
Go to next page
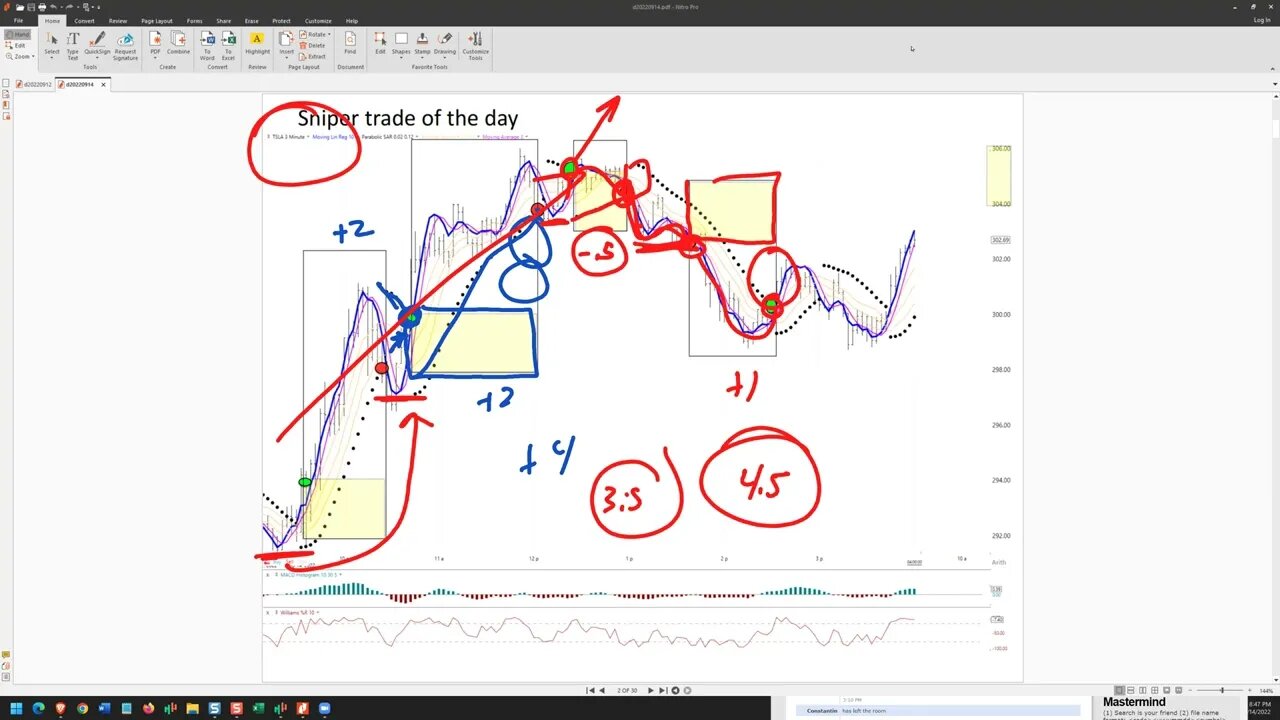click(651, 690)
